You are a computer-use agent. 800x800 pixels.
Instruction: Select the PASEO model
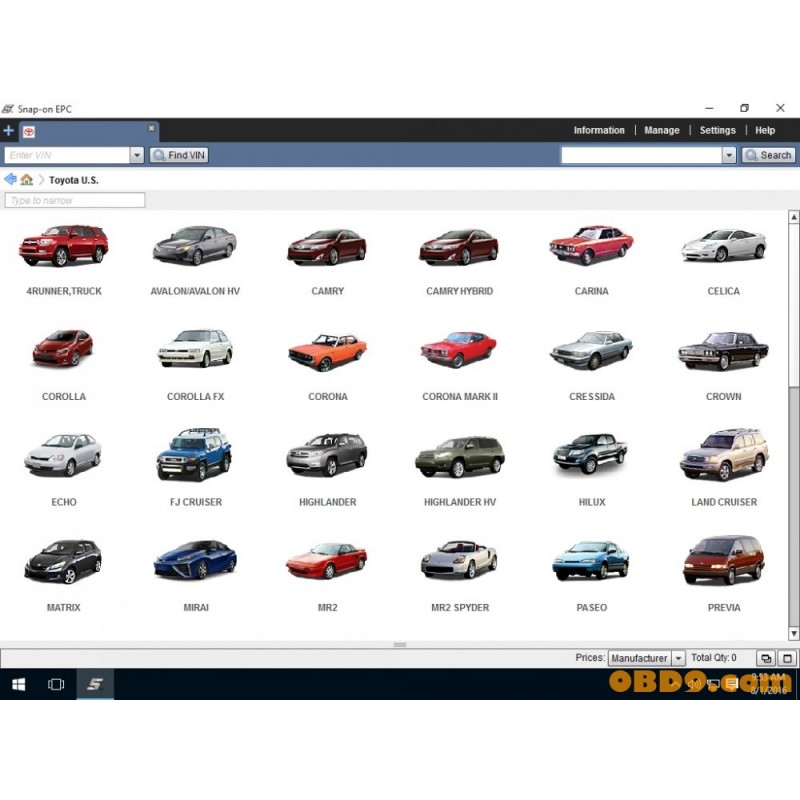pos(591,576)
